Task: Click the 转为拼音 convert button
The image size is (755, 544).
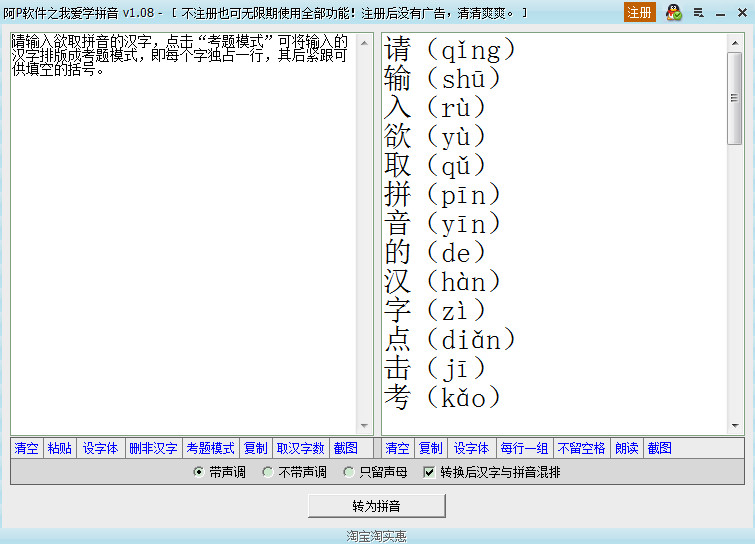Action: 377,506
